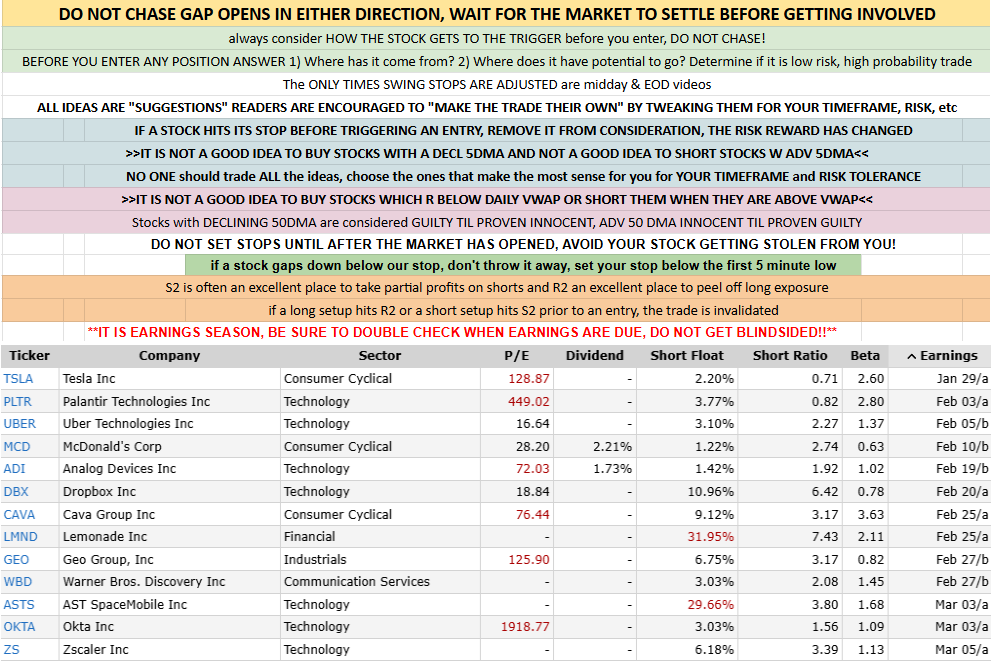Sort table by Sector column header
Screen dimensions: 991x661
[x=380, y=355]
